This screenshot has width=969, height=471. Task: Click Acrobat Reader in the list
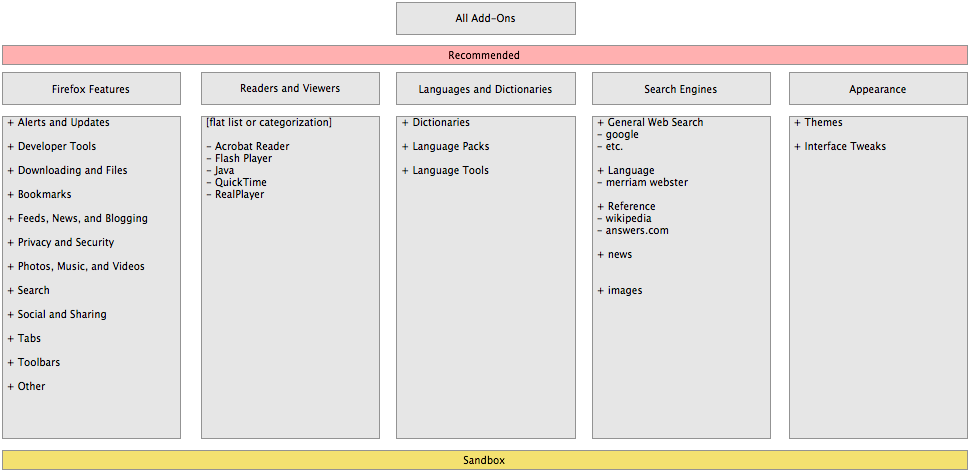click(x=251, y=146)
